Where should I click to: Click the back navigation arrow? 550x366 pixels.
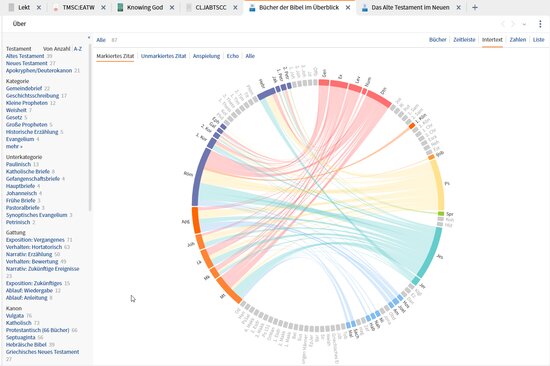pyautogui.click(x=503, y=24)
